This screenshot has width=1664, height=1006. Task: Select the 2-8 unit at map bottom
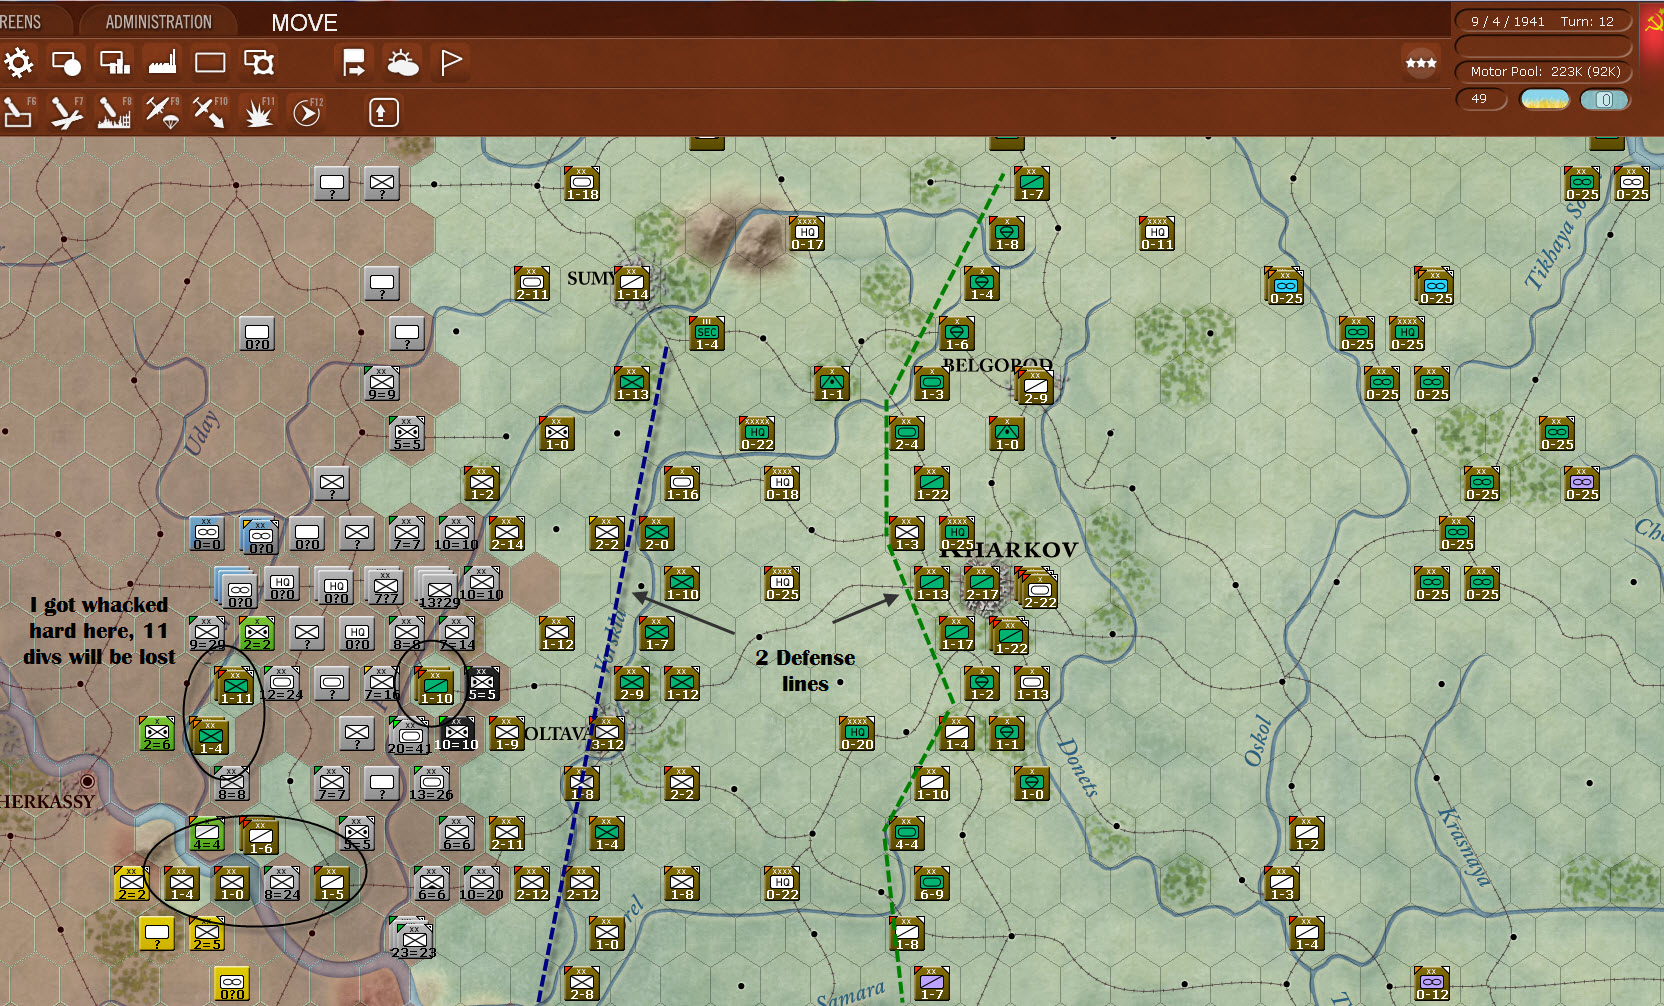[x=582, y=984]
